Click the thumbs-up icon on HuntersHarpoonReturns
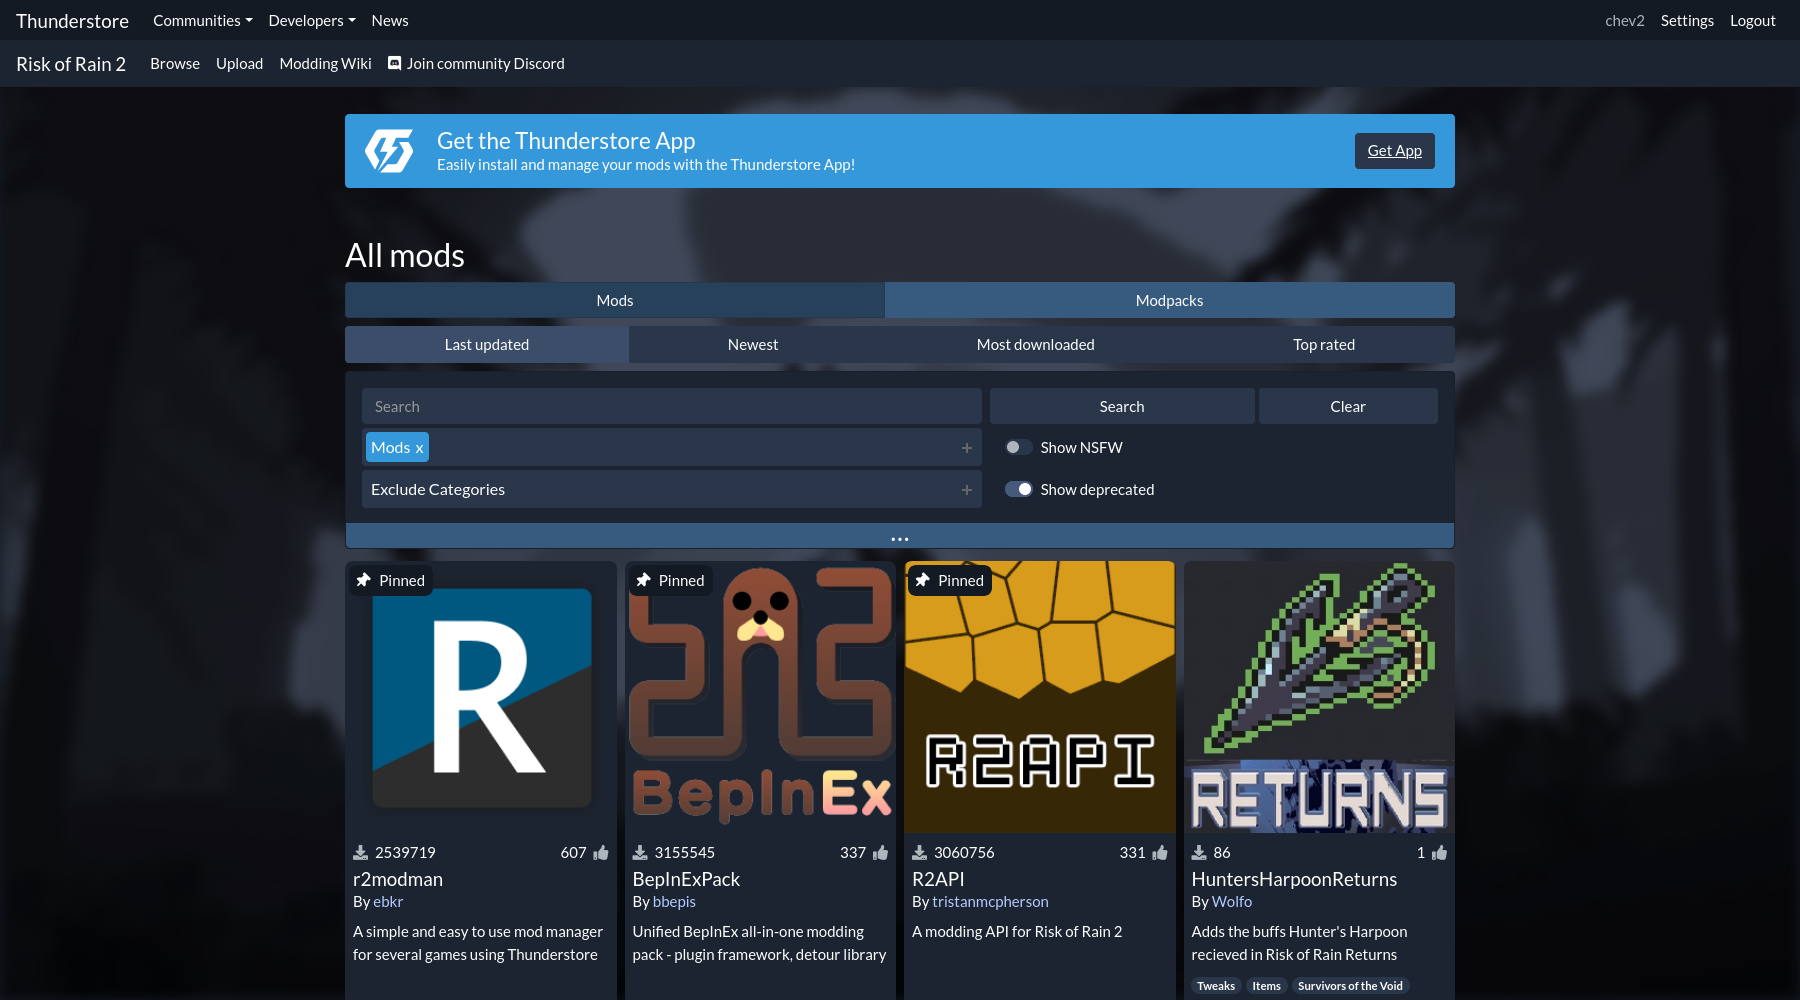 tap(1439, 853)
